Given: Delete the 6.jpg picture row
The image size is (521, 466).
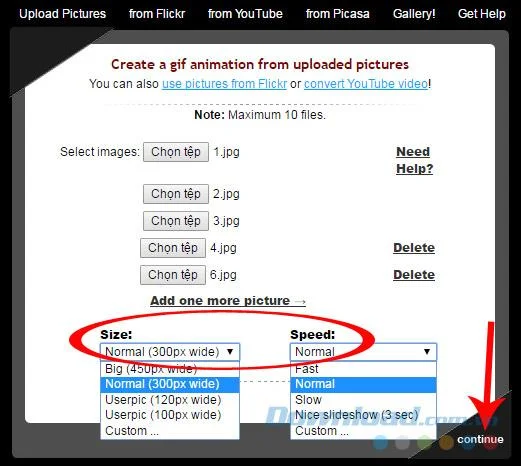Looking at the screenshot, I should (414, 275).
